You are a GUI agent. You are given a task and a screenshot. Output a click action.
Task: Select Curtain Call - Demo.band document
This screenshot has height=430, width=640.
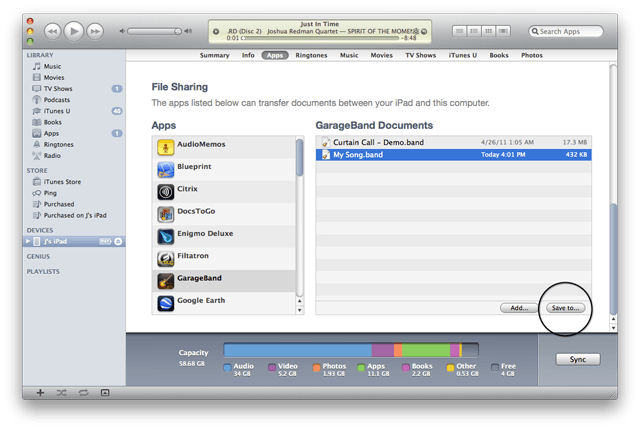pos(453,142)
